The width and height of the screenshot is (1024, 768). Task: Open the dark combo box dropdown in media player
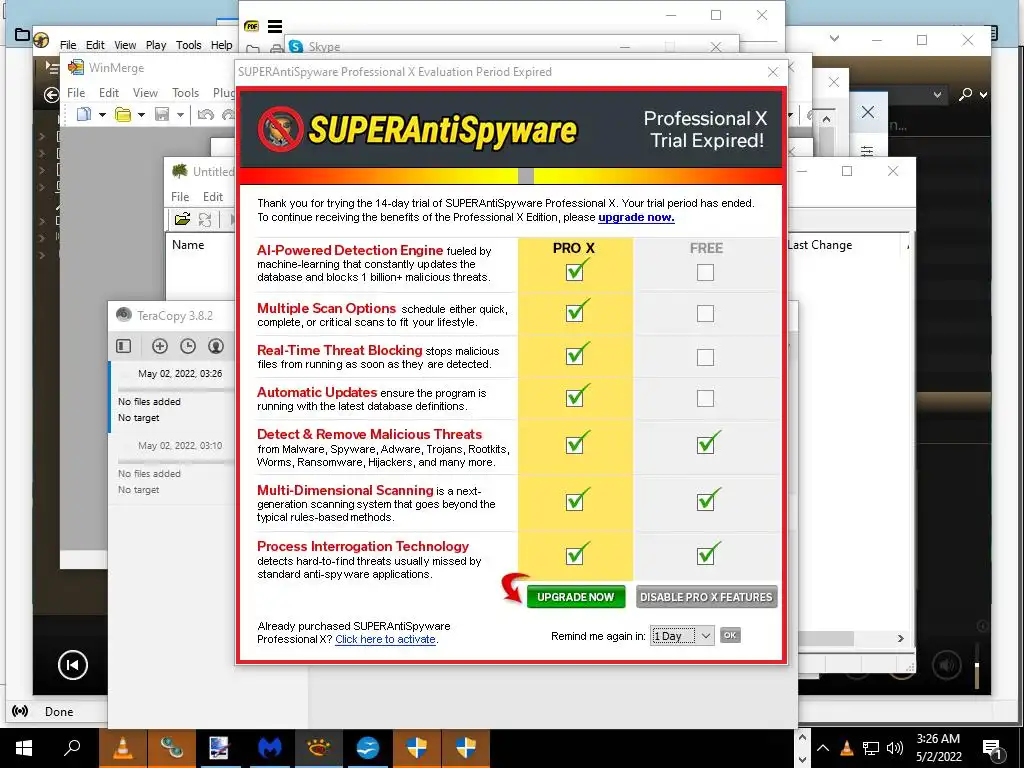point(936,95)
